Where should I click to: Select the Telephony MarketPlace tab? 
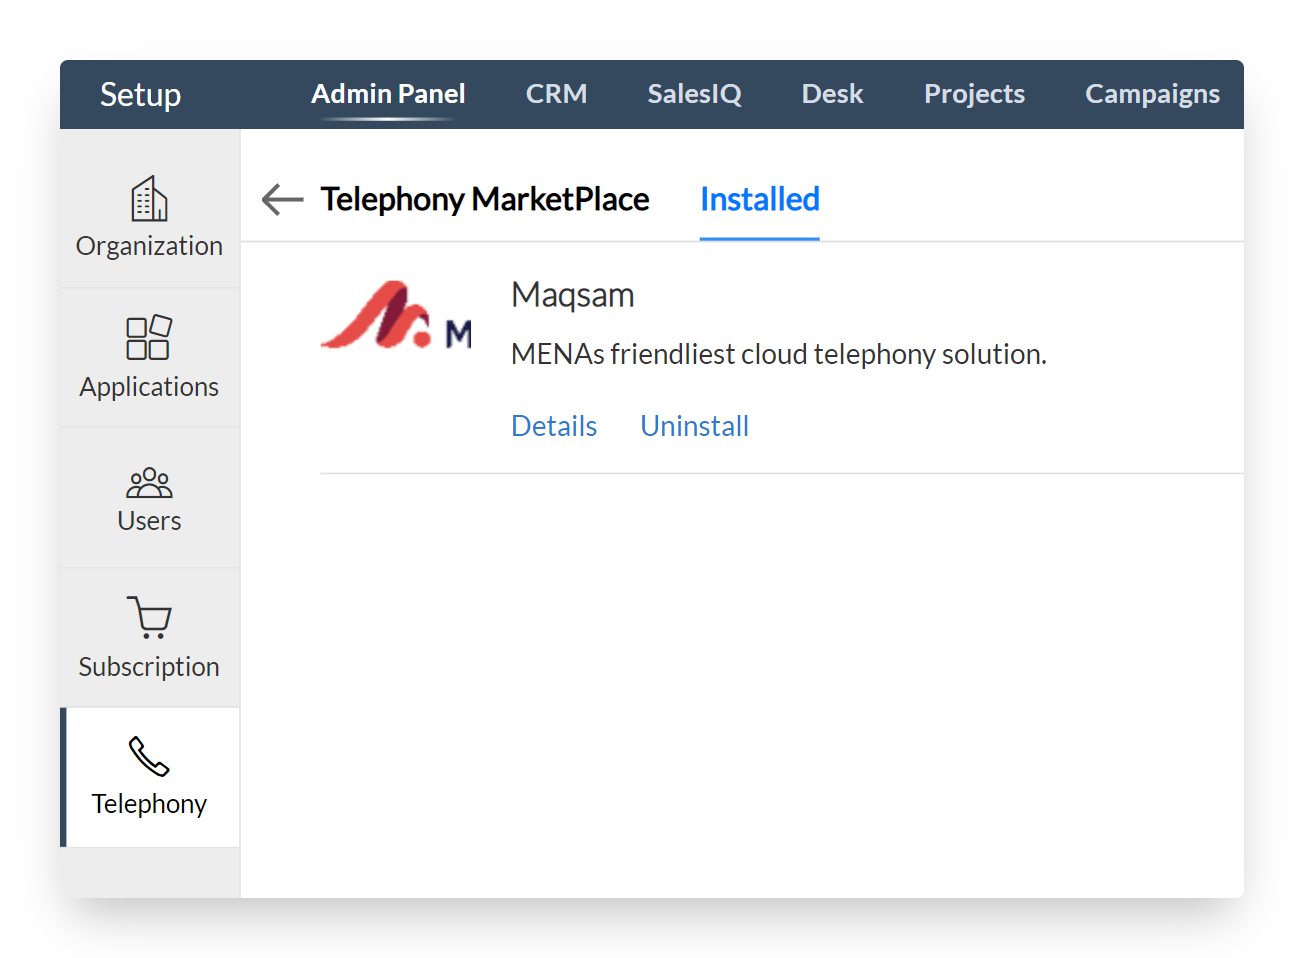point(485,199)
